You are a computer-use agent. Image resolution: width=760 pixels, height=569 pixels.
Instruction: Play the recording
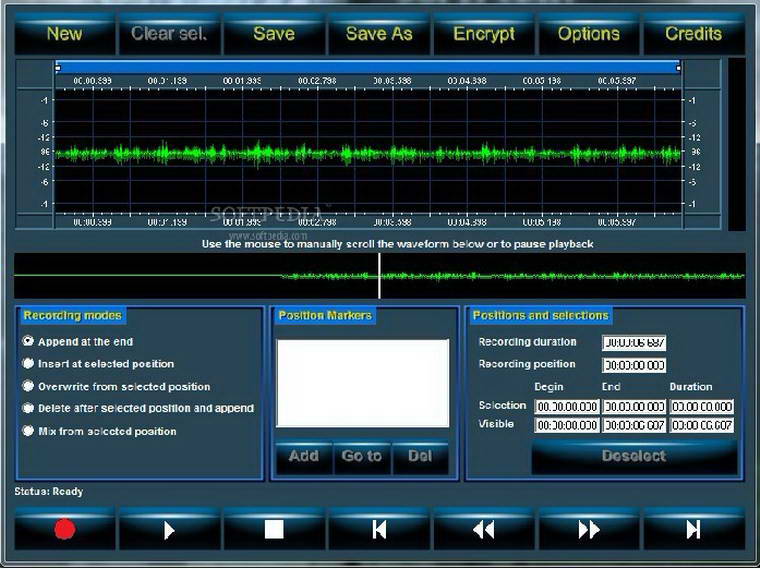[x=169, y=529]
